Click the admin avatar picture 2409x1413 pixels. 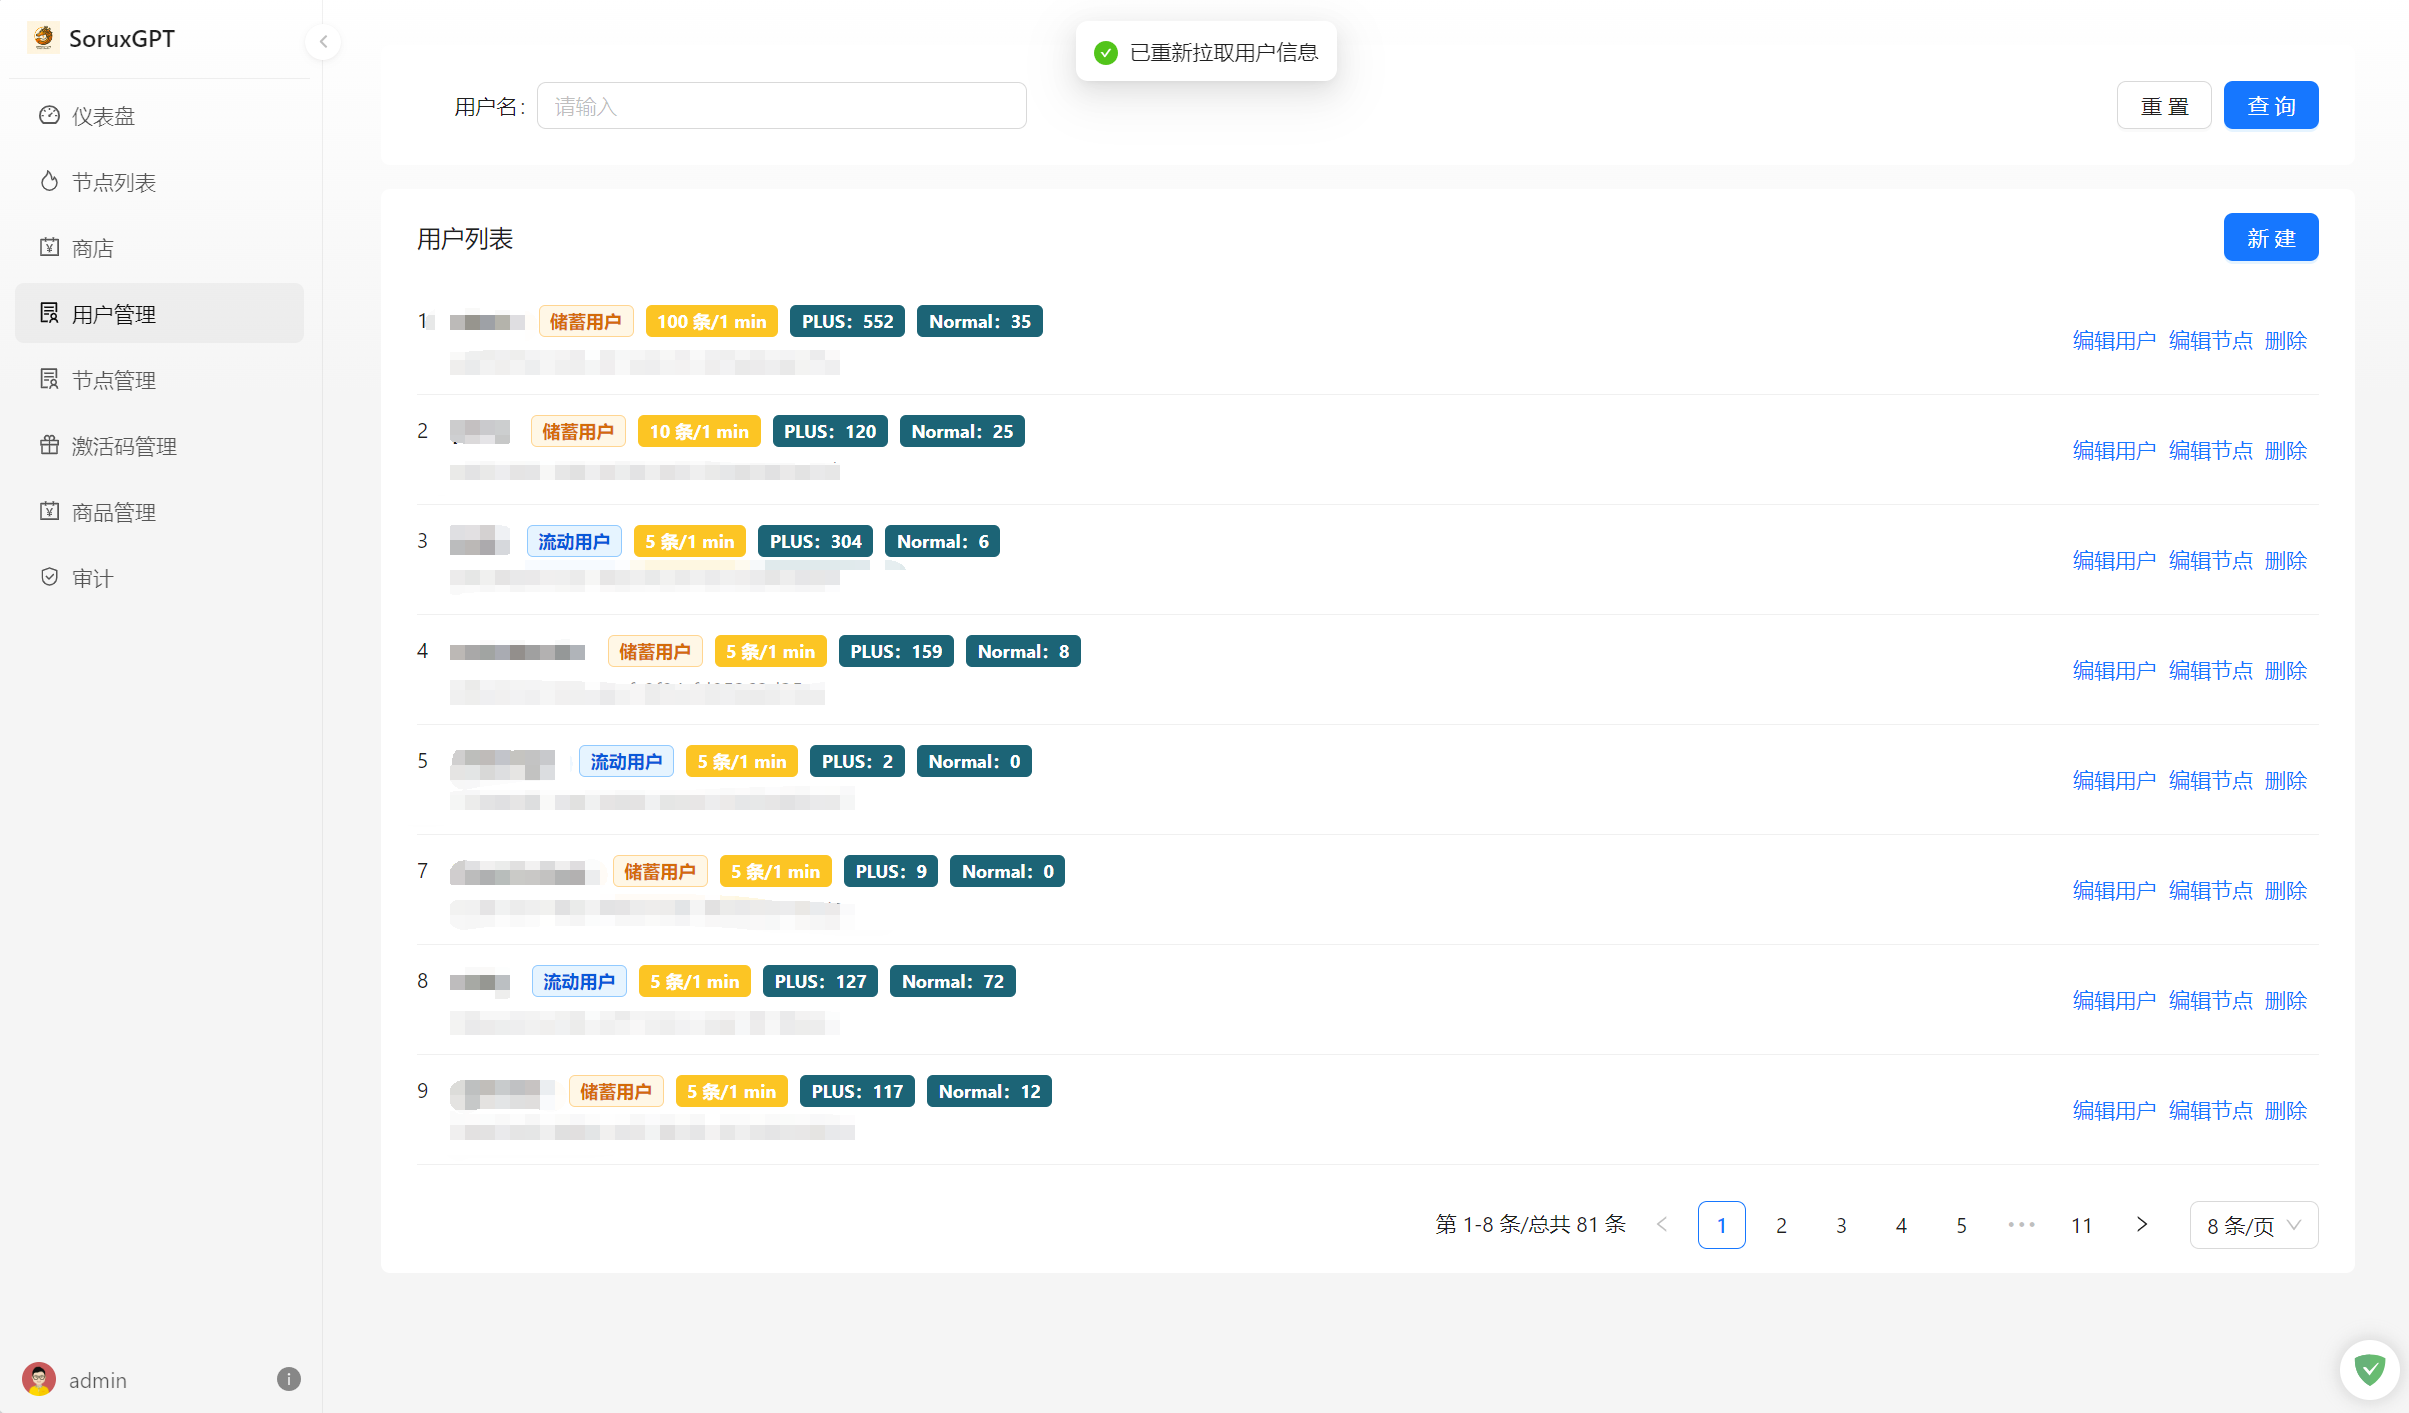[39, 1380]
